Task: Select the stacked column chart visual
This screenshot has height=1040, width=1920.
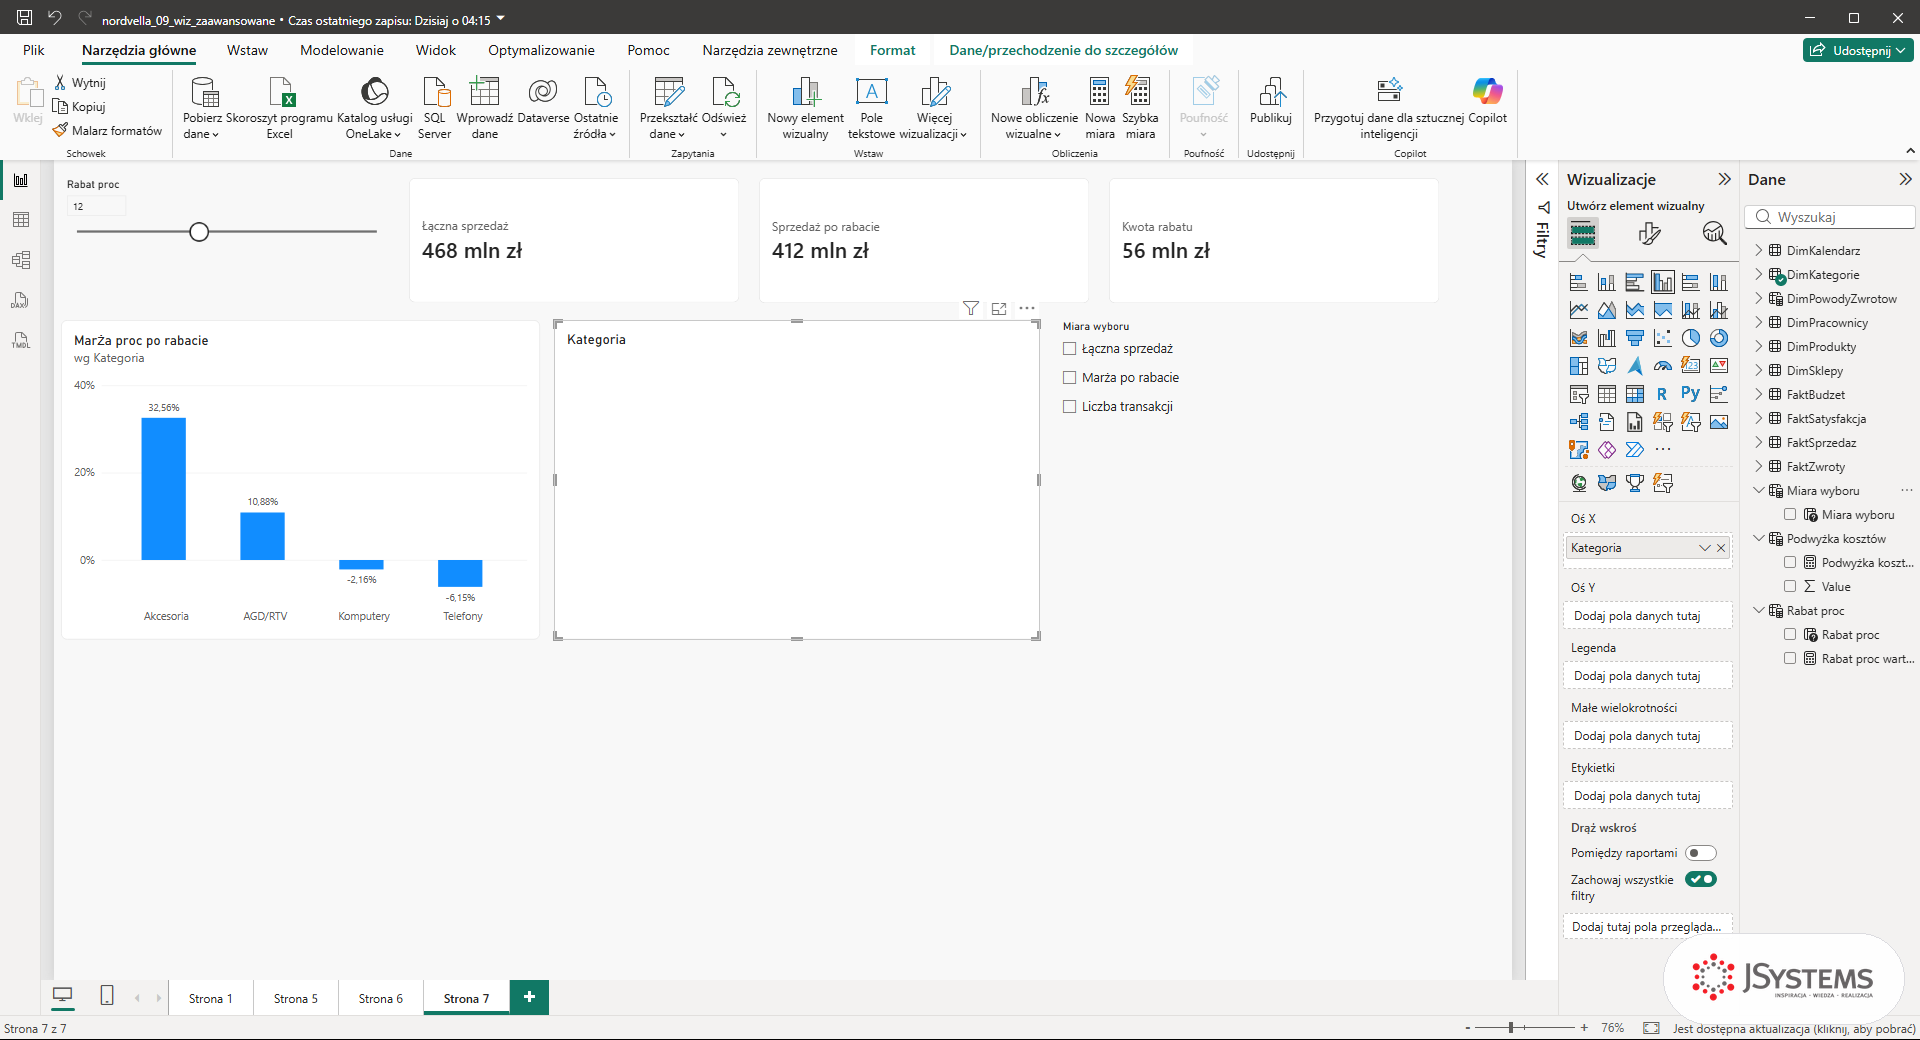Action: (1607, 282)
